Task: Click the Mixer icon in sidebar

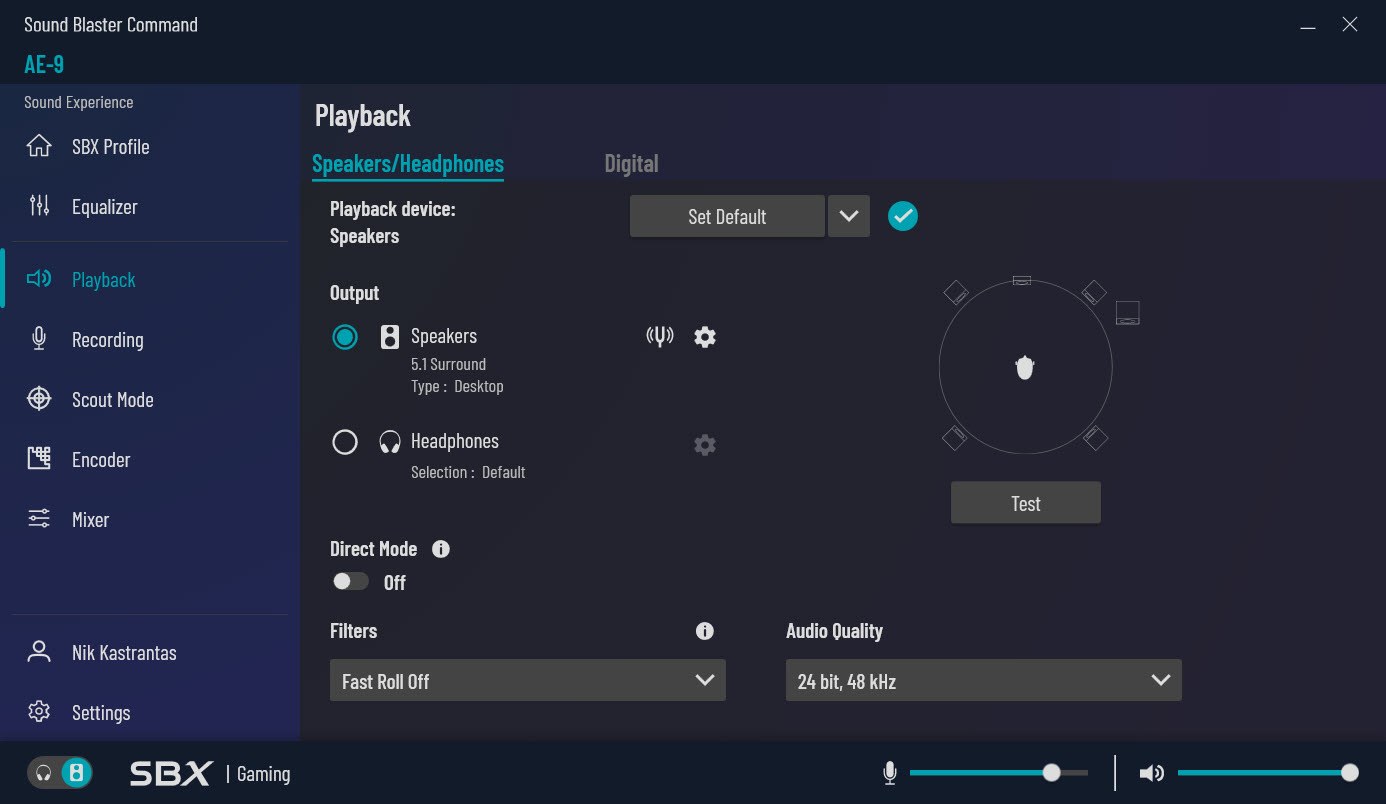Action: (39, 519)
